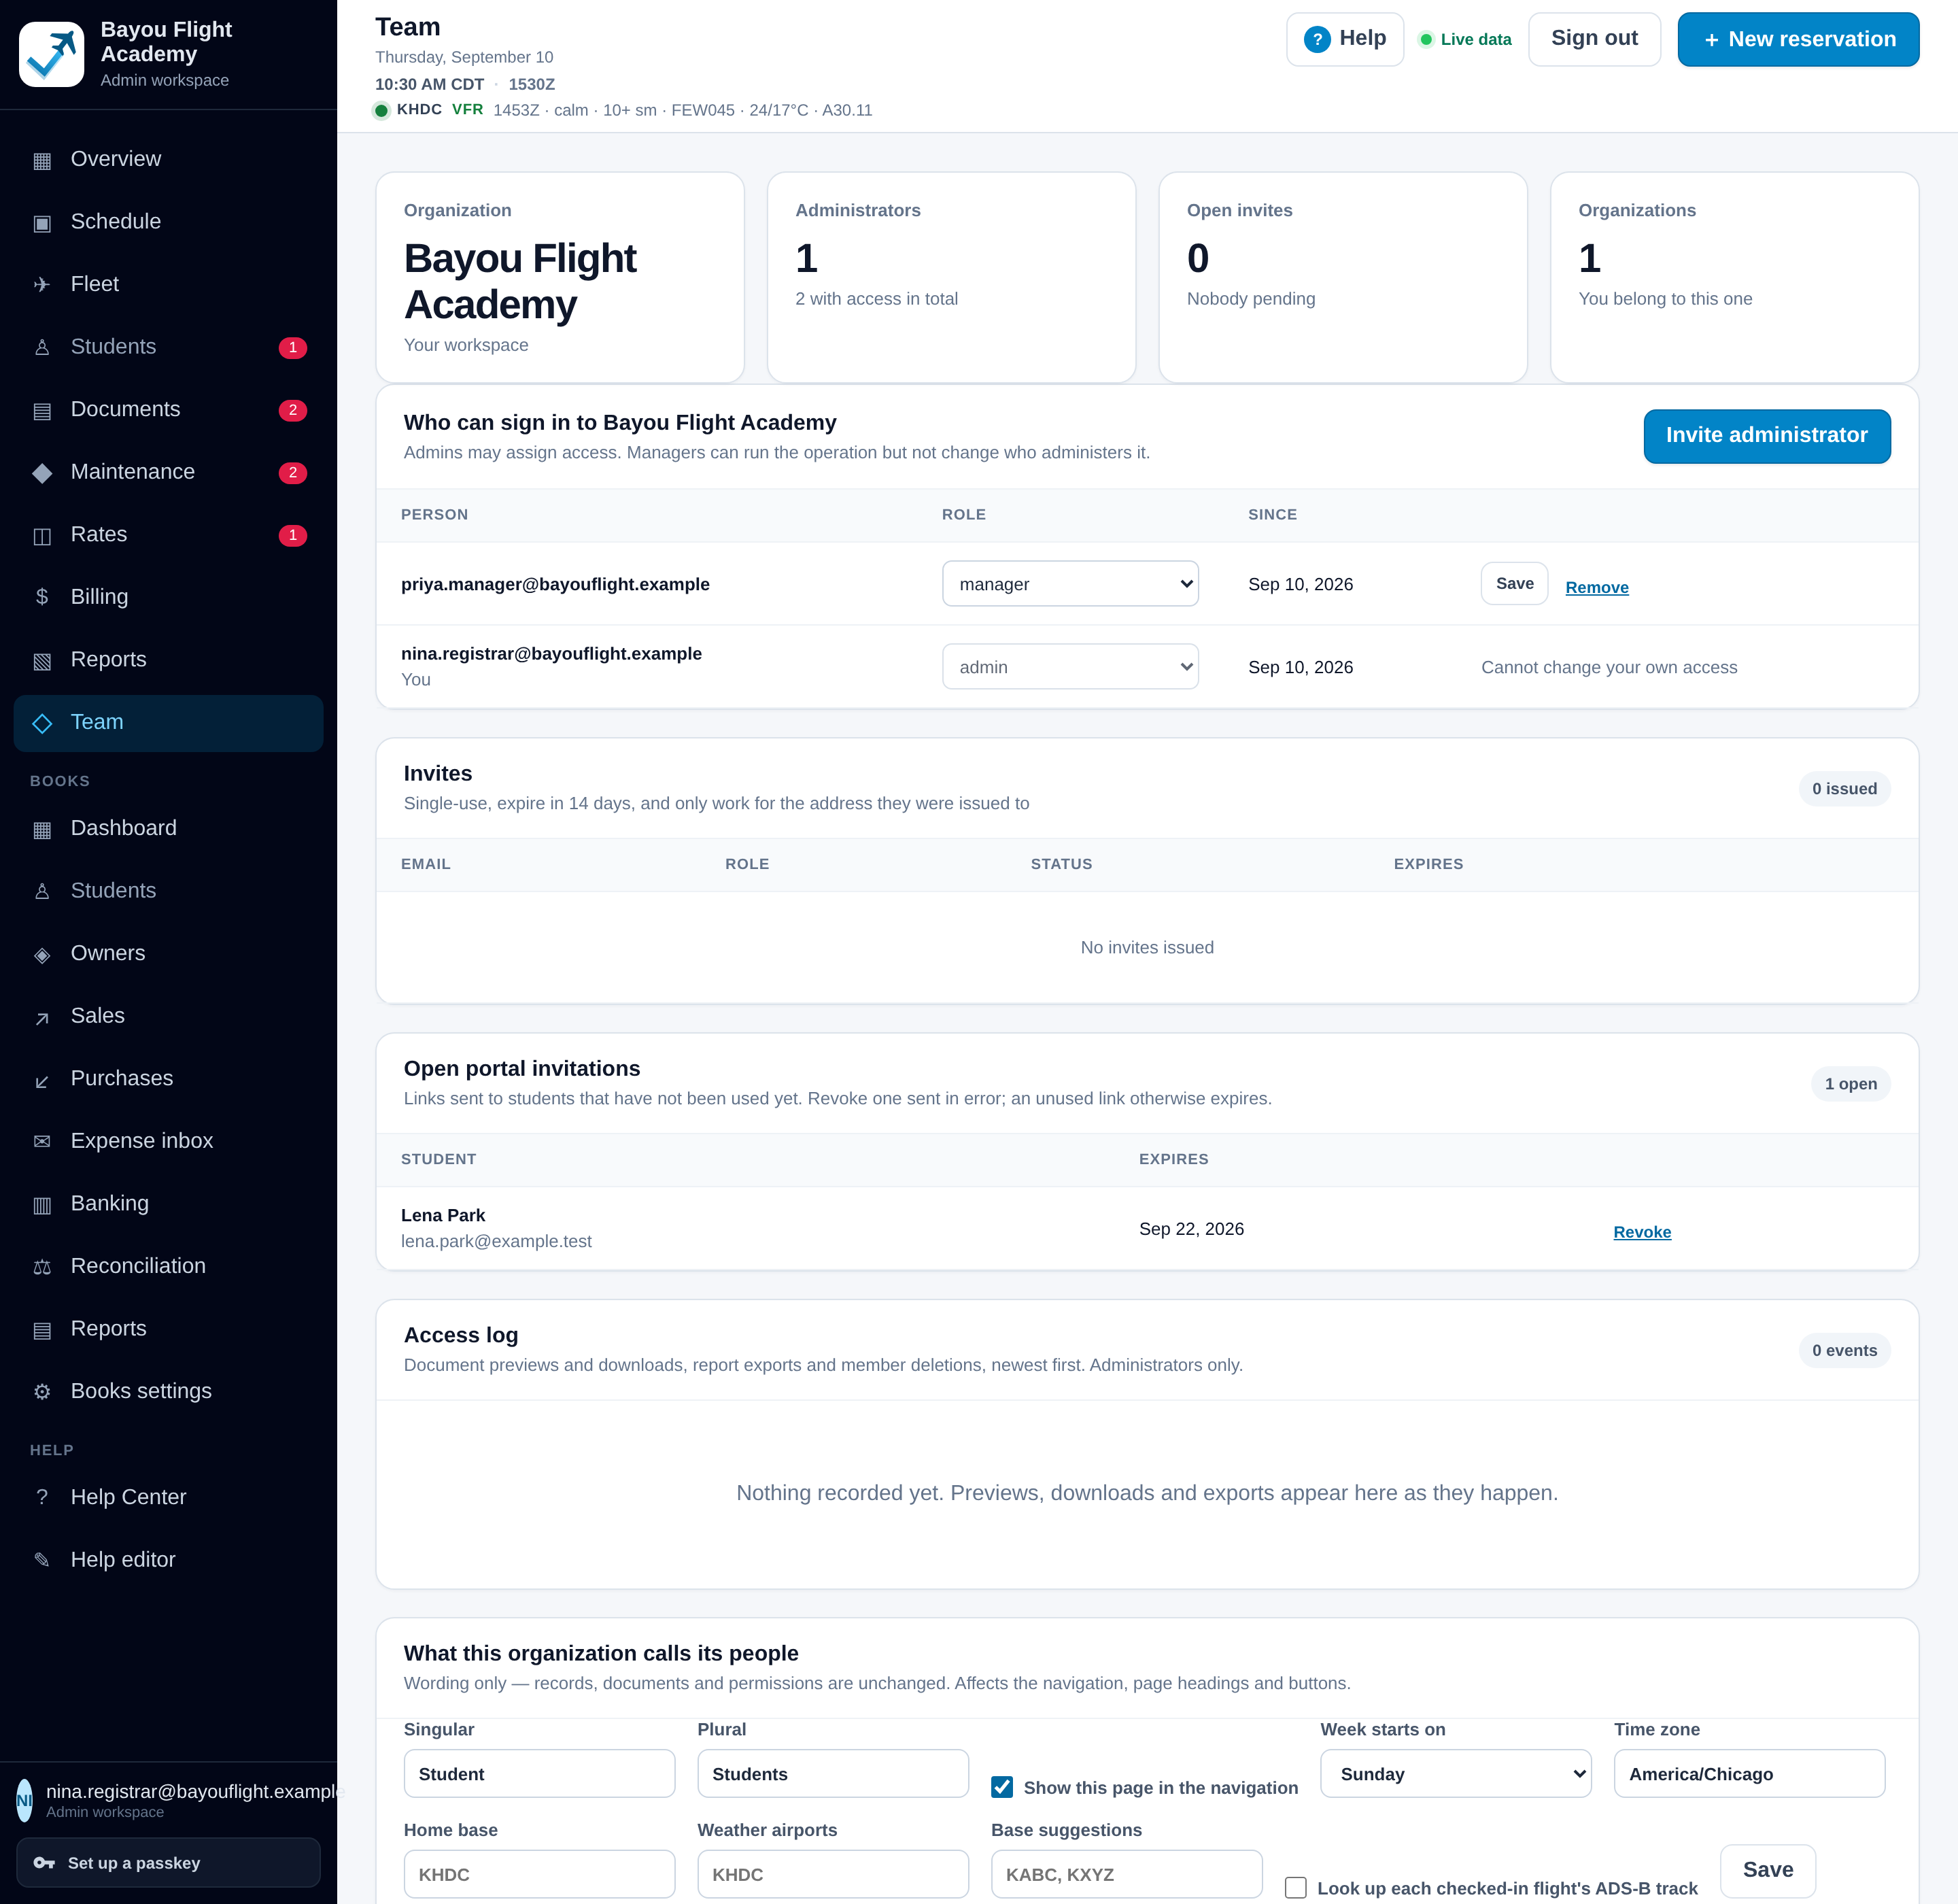Click the Documents icon in sidebar
Screen dimensions: 1958x1904
point(42,410)
